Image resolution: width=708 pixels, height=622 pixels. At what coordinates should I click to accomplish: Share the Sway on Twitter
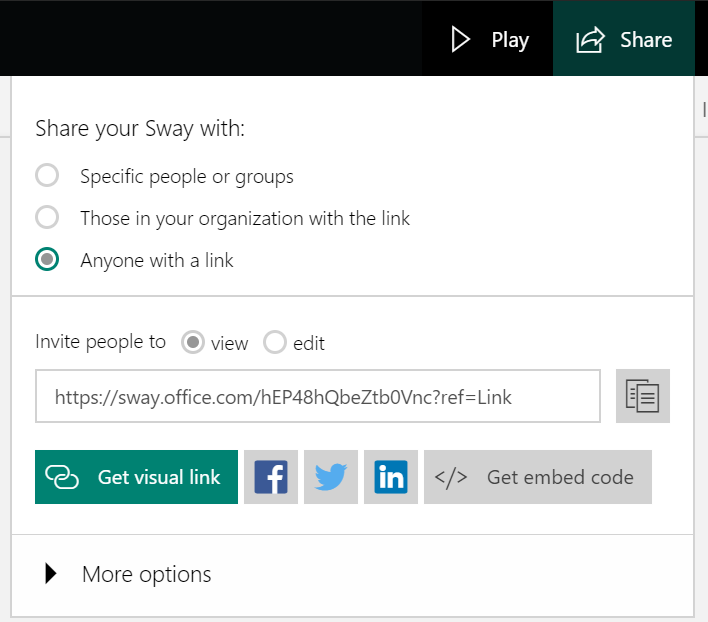(x=331, y=477)
